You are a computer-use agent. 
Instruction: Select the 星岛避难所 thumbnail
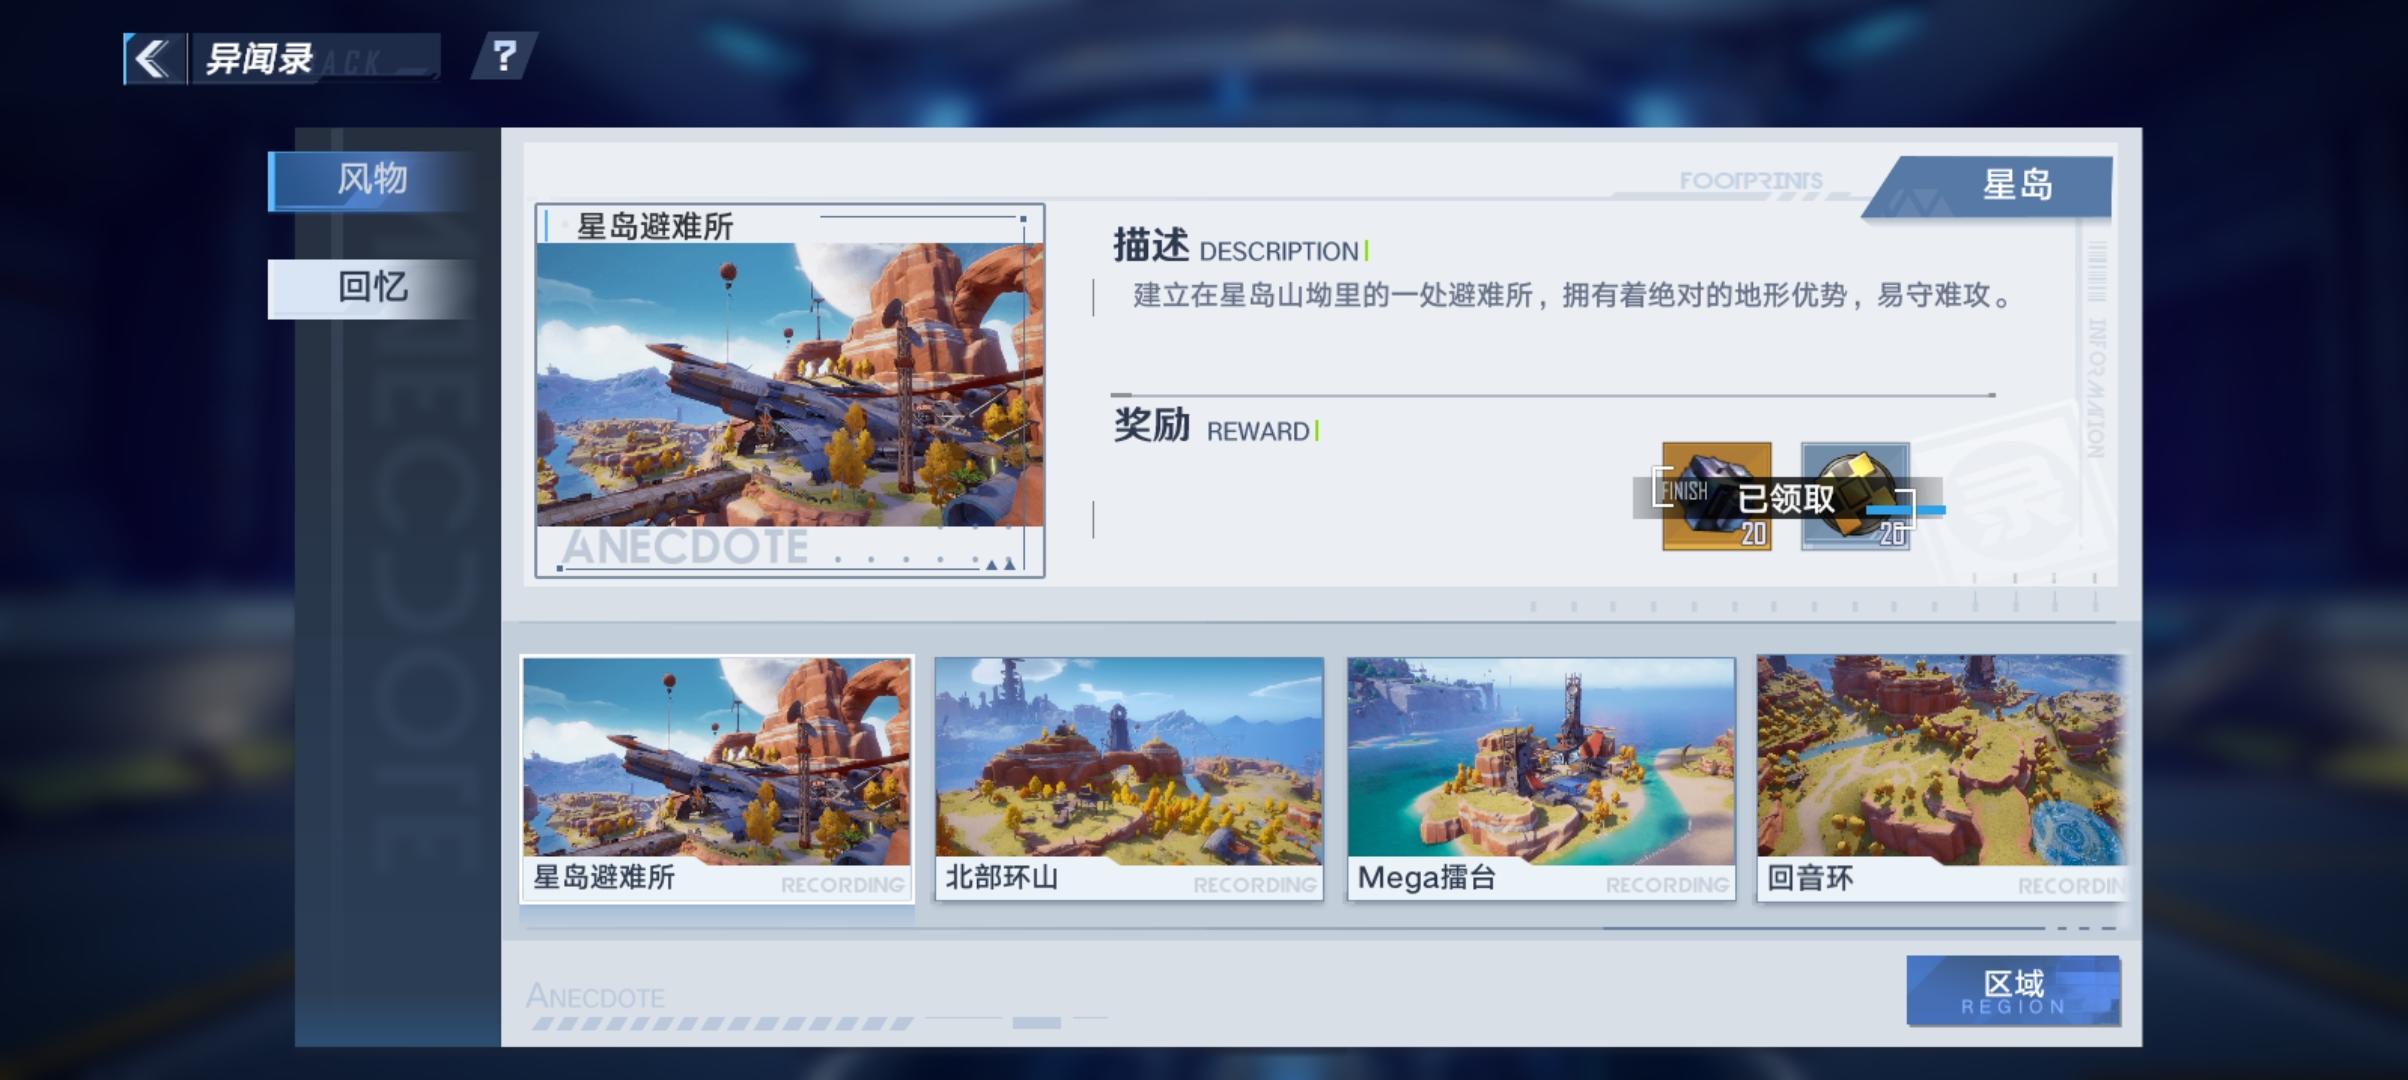point(717,778)
